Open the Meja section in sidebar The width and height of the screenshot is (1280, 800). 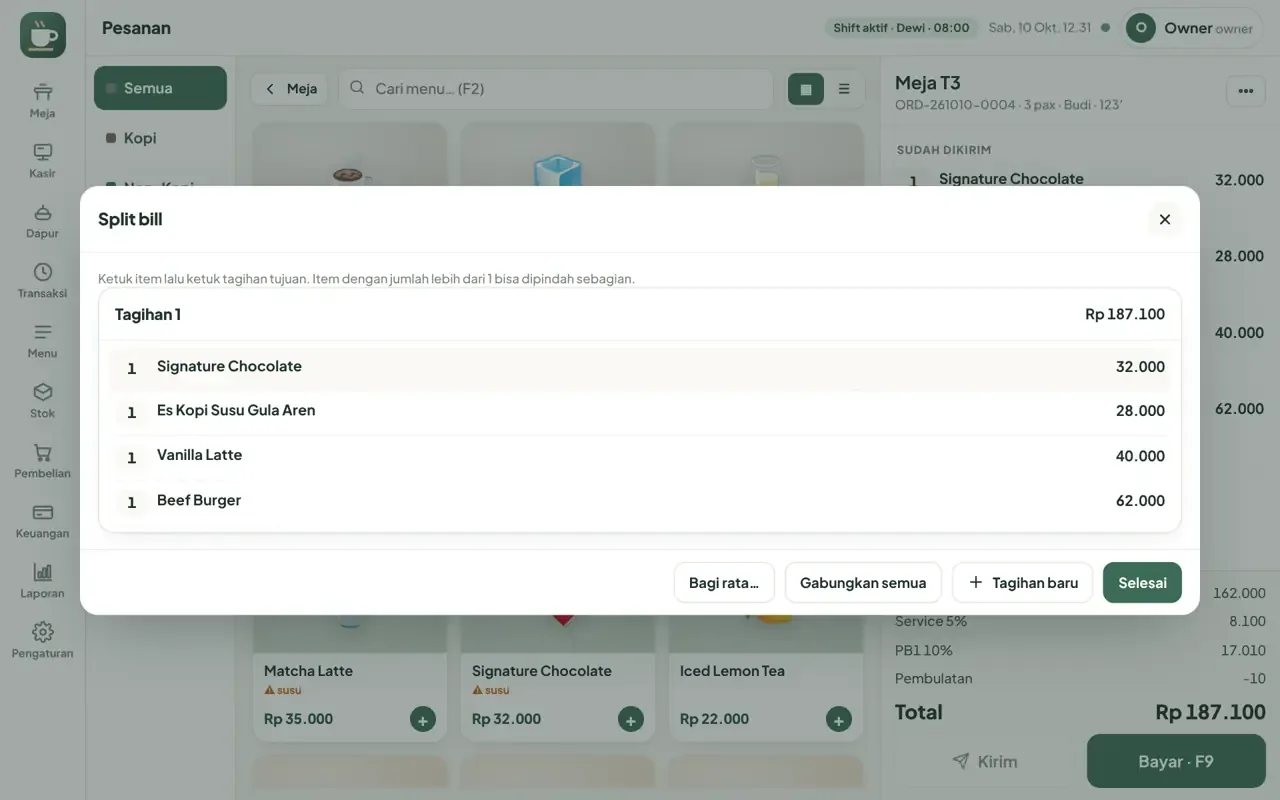pyautogui.click(x=42, y=100)
